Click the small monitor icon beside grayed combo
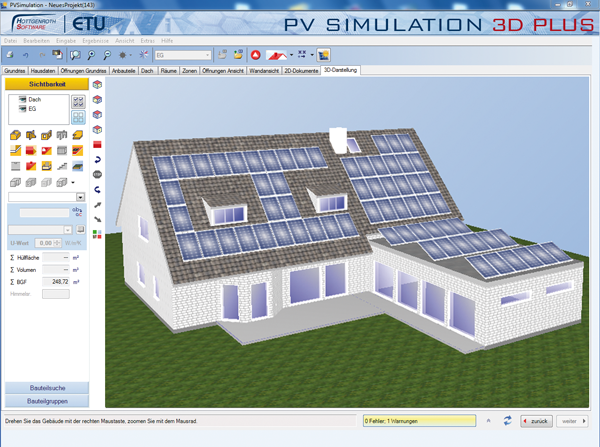This screenshot has width=600, height=447. (80, 229)
